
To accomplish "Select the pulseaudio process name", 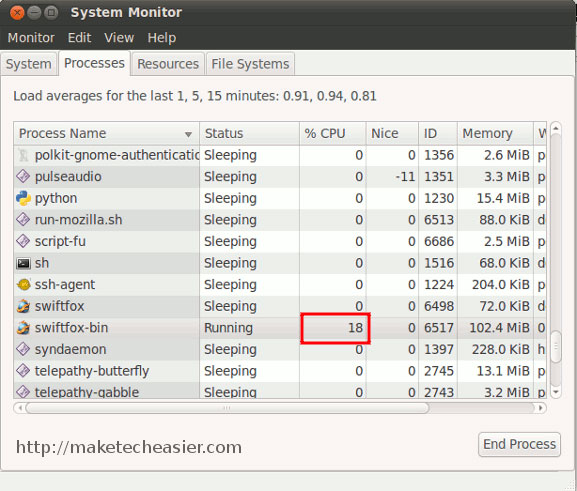I will [68, 177].
